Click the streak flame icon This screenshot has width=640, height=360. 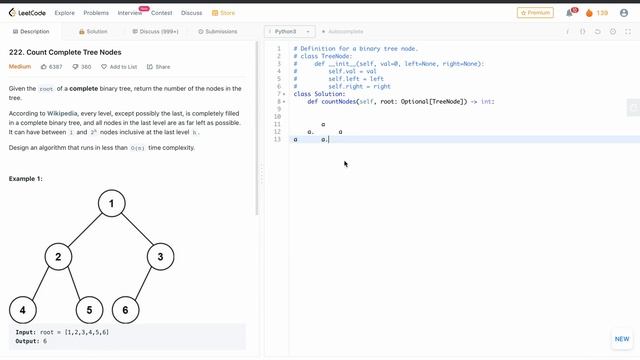(x=589, y=13)
